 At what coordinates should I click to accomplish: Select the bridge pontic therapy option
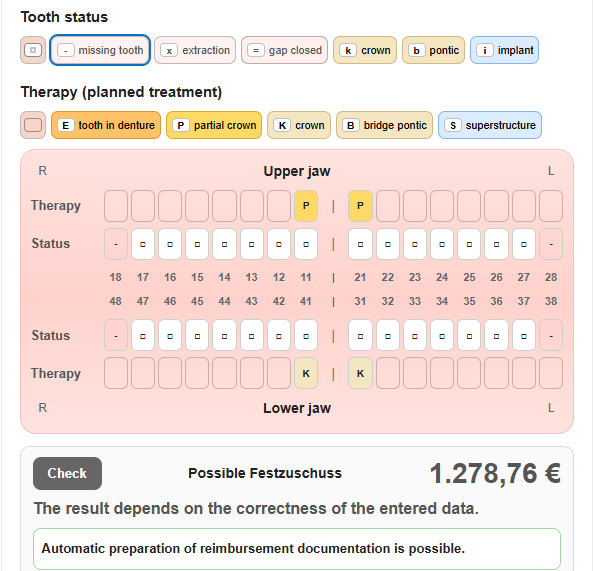384,125
